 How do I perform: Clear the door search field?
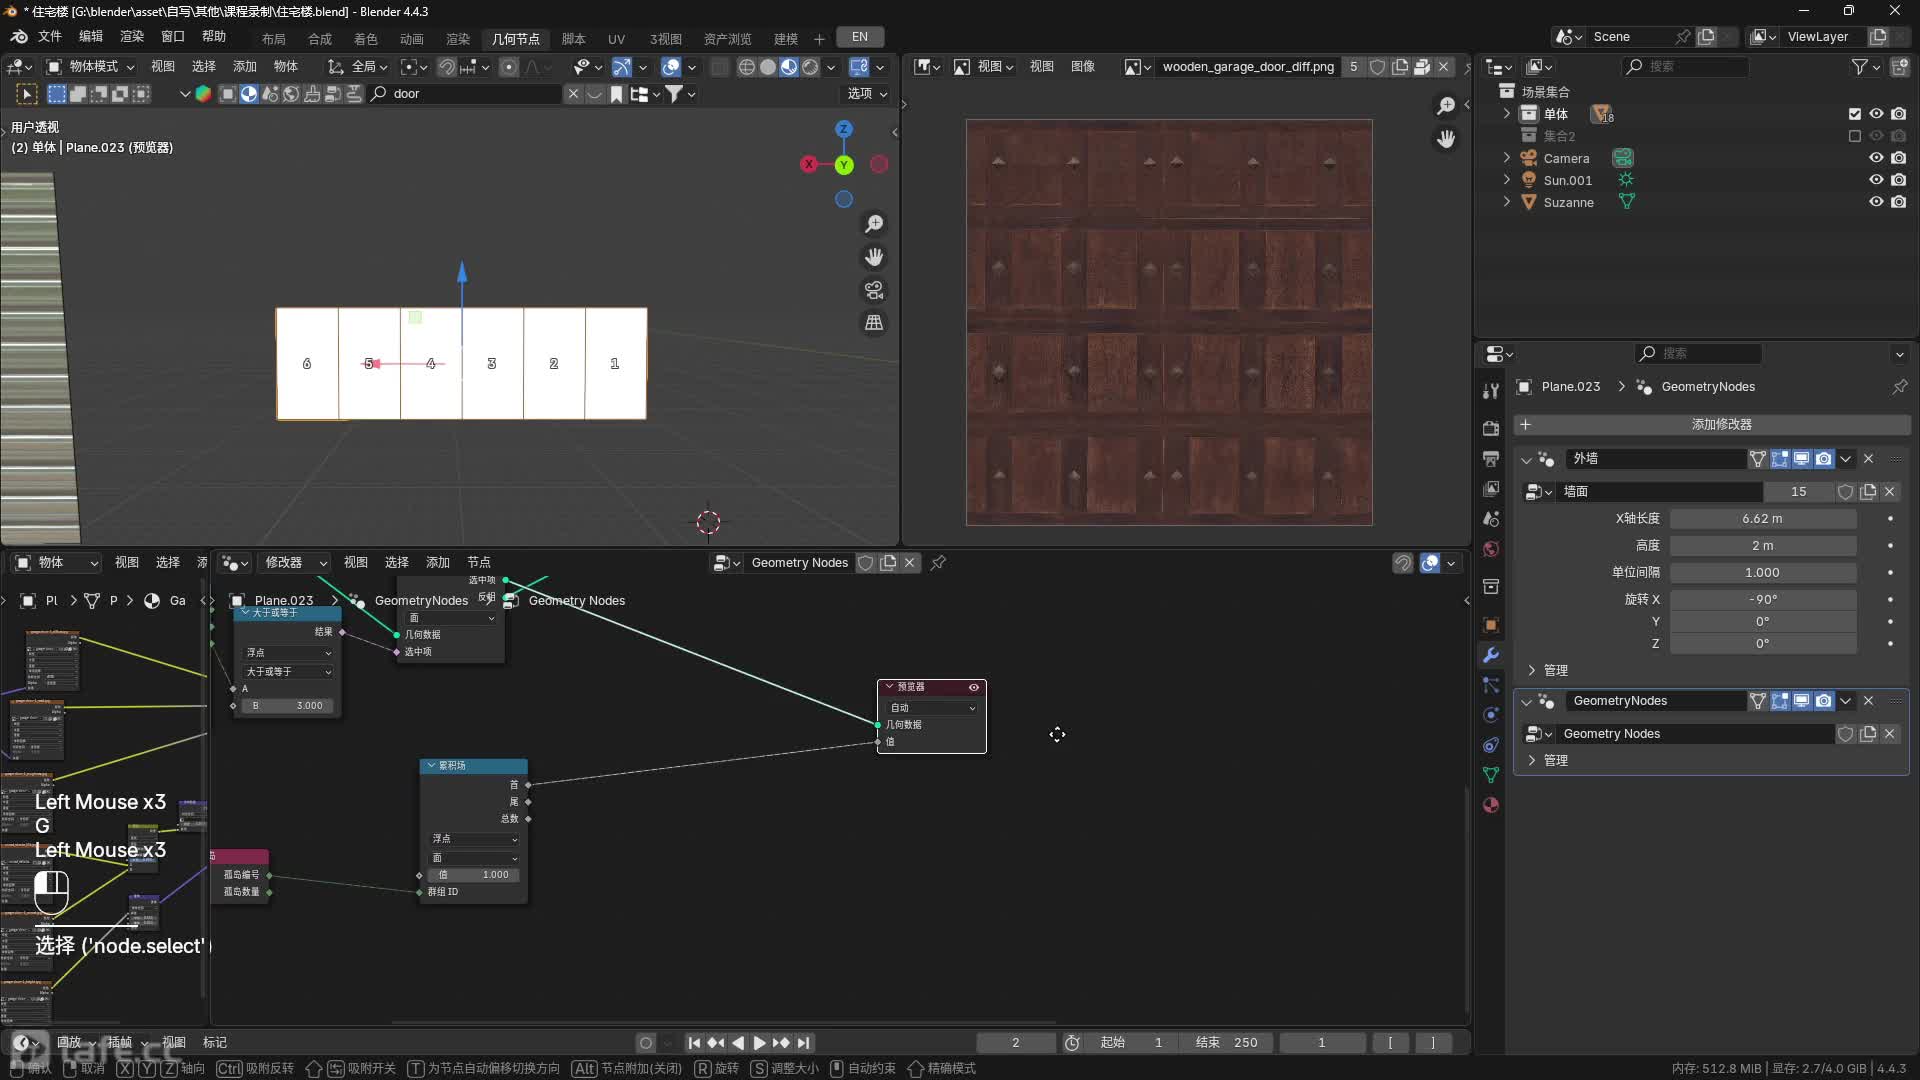click(573, 94)
